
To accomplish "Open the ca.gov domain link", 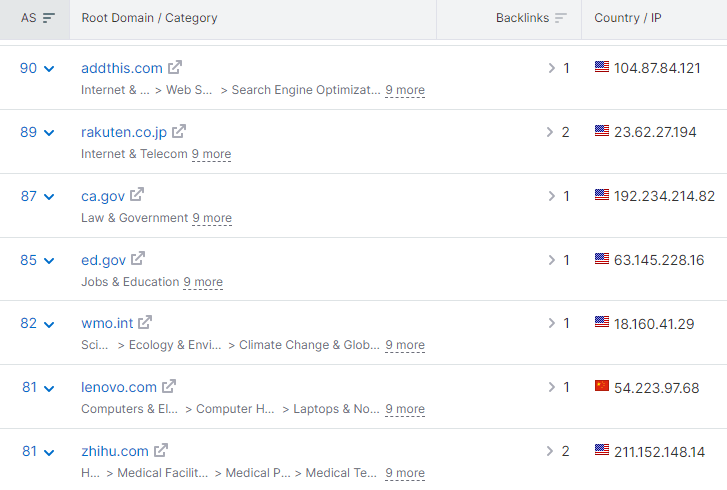I will pyautogui.click(x=103, y=197).
